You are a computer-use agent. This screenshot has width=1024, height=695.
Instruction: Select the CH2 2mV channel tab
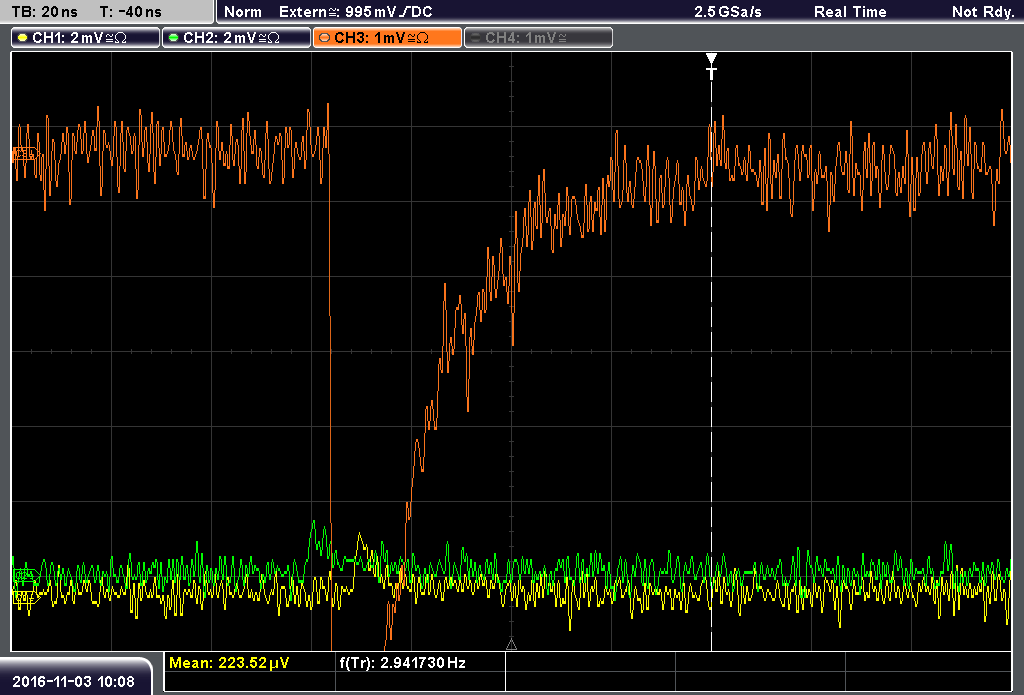[x=236, y=38]
